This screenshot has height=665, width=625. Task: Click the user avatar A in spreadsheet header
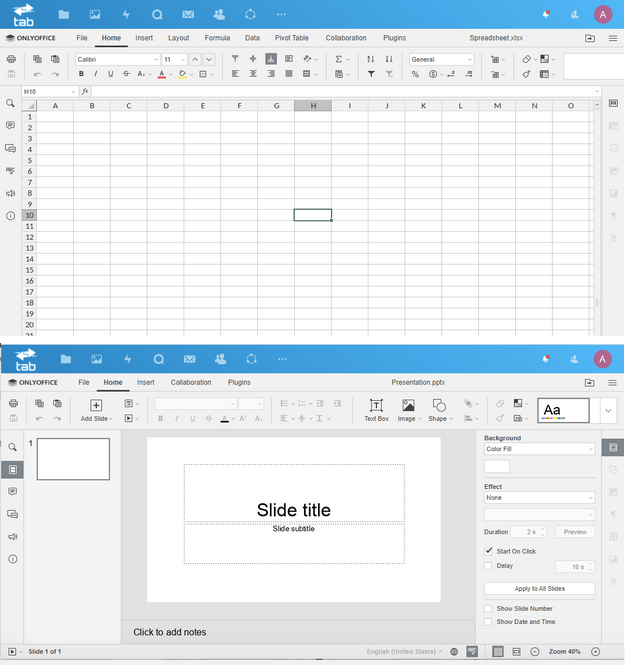pos(603,15)
